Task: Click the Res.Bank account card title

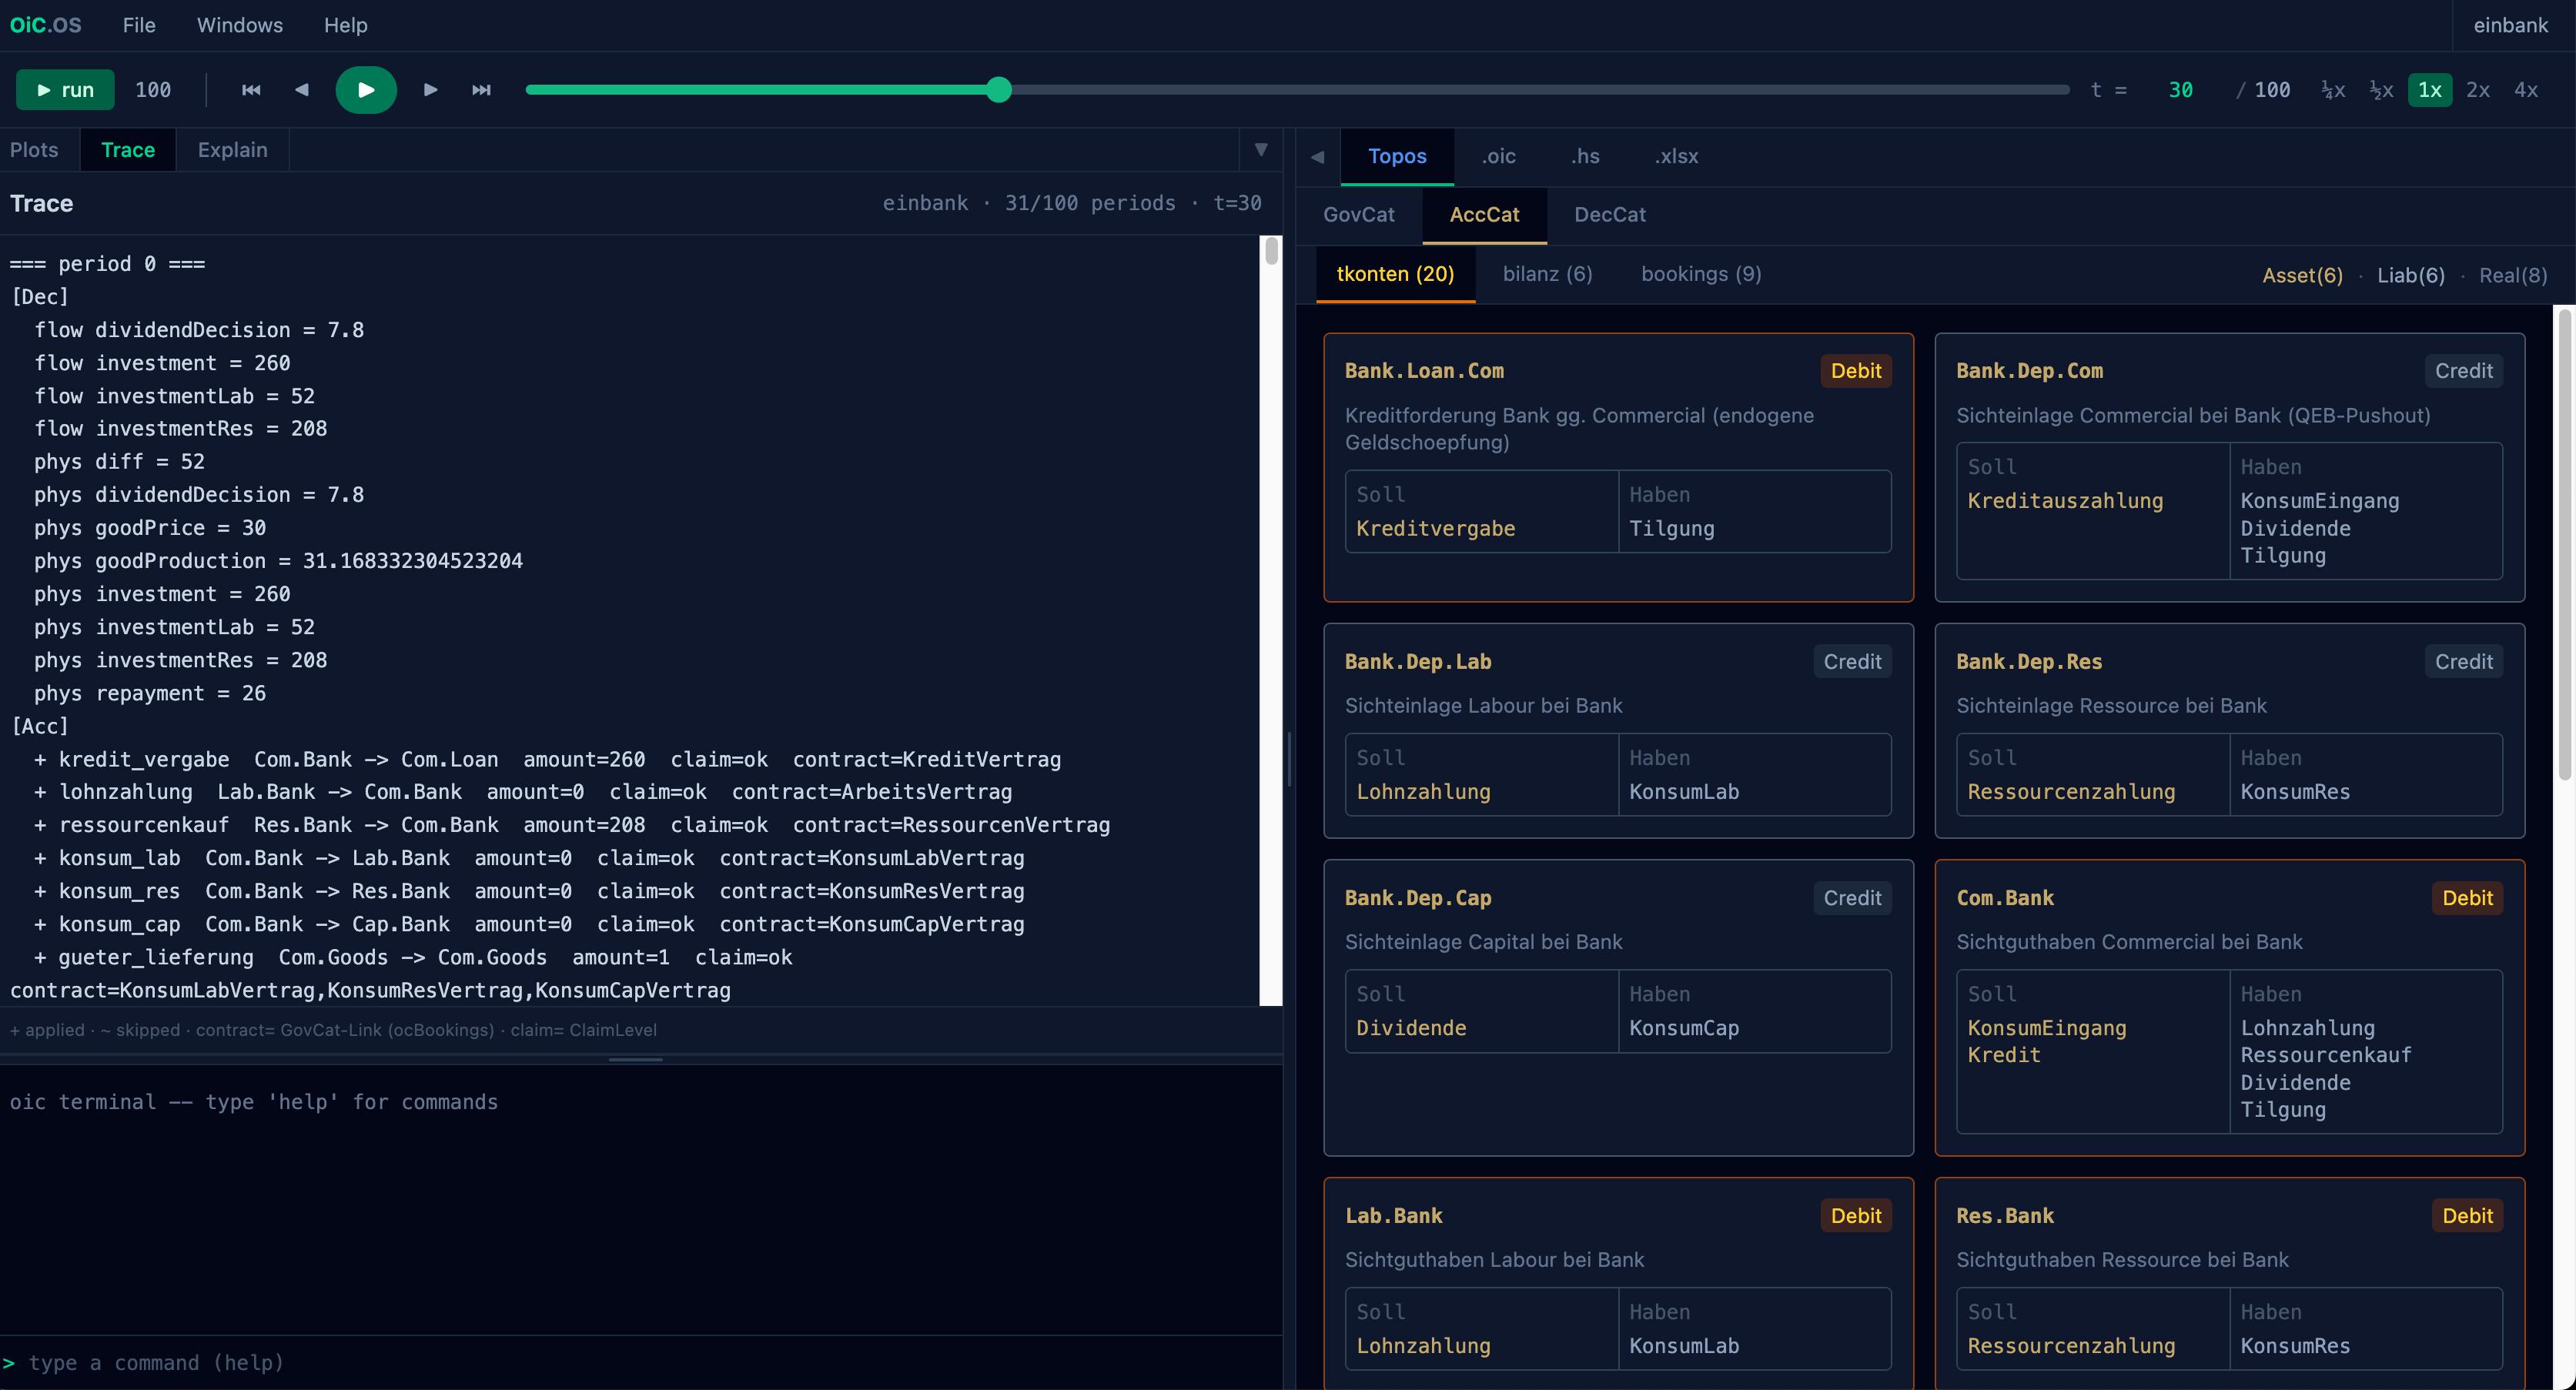Action: point(2005,1216)
